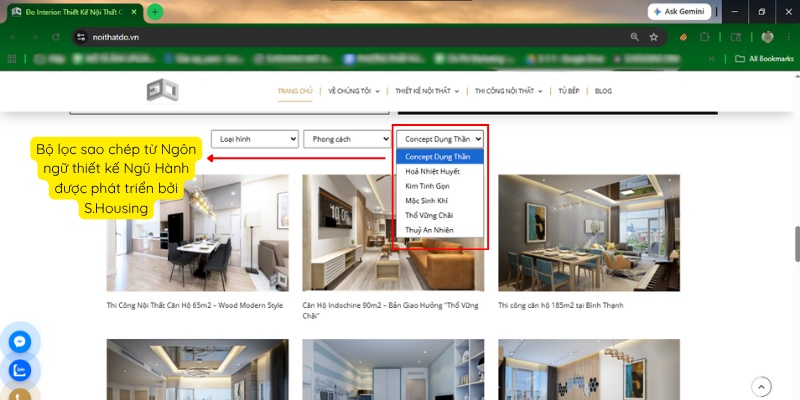
Task: Minimize the Chrome window
Action: (735, 12)
